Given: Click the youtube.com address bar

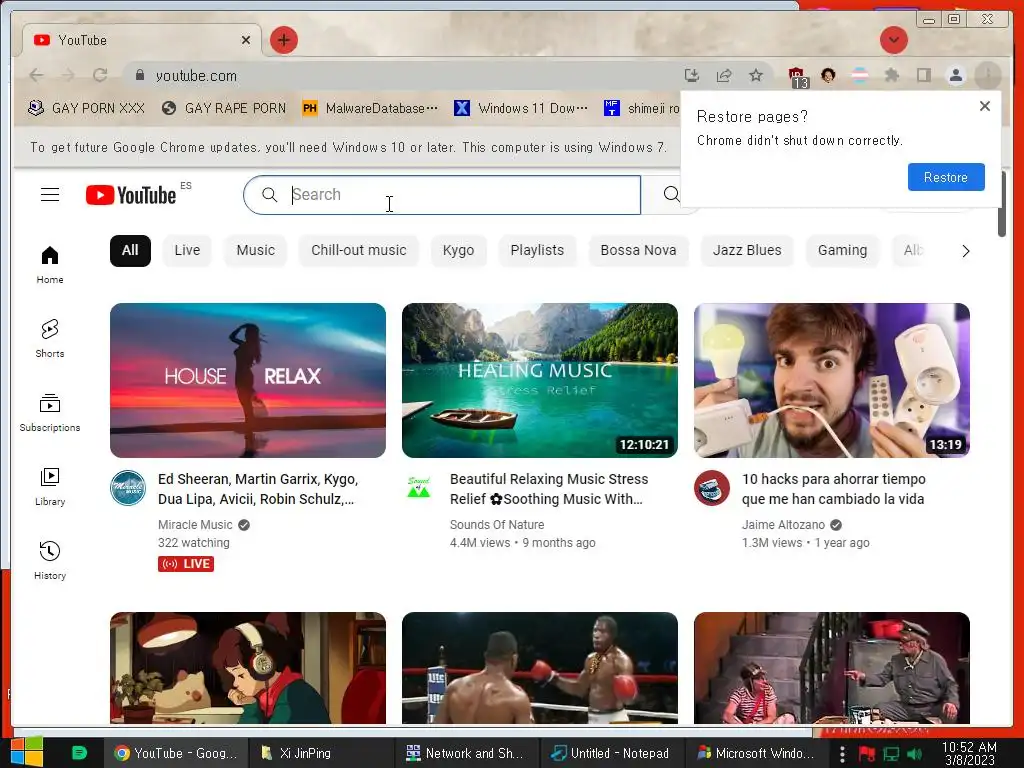Looking at the screenshot, I should click(405, 75).
